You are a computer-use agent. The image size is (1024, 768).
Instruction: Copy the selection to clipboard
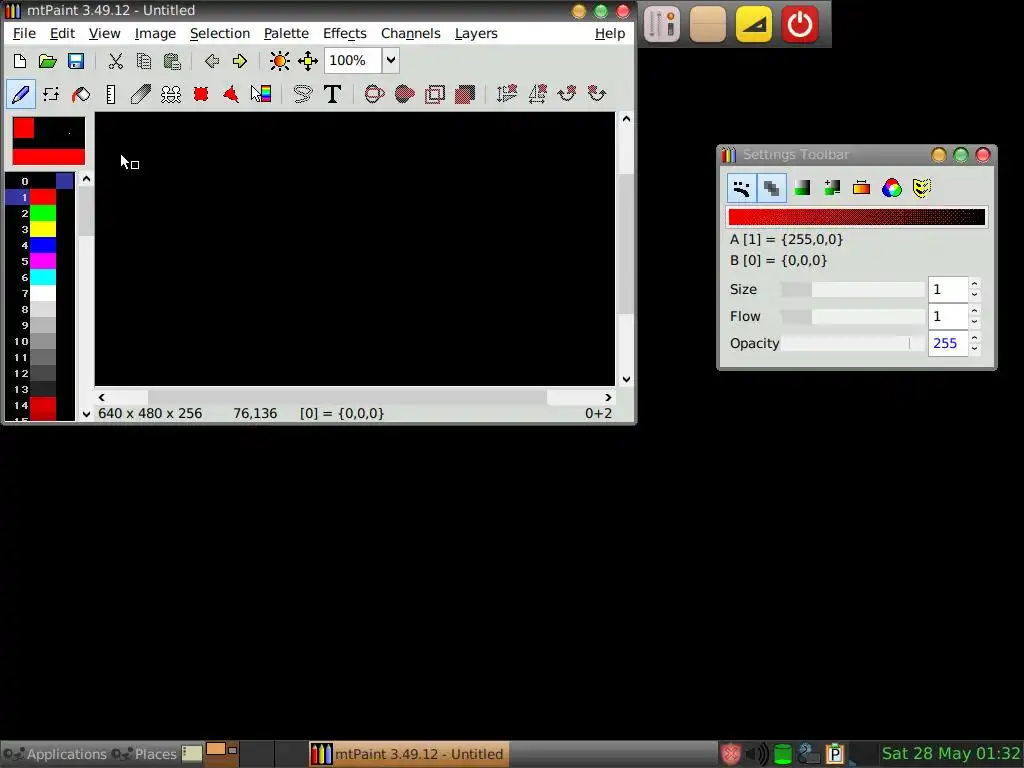pyautogui.click(x=144, y=61)
